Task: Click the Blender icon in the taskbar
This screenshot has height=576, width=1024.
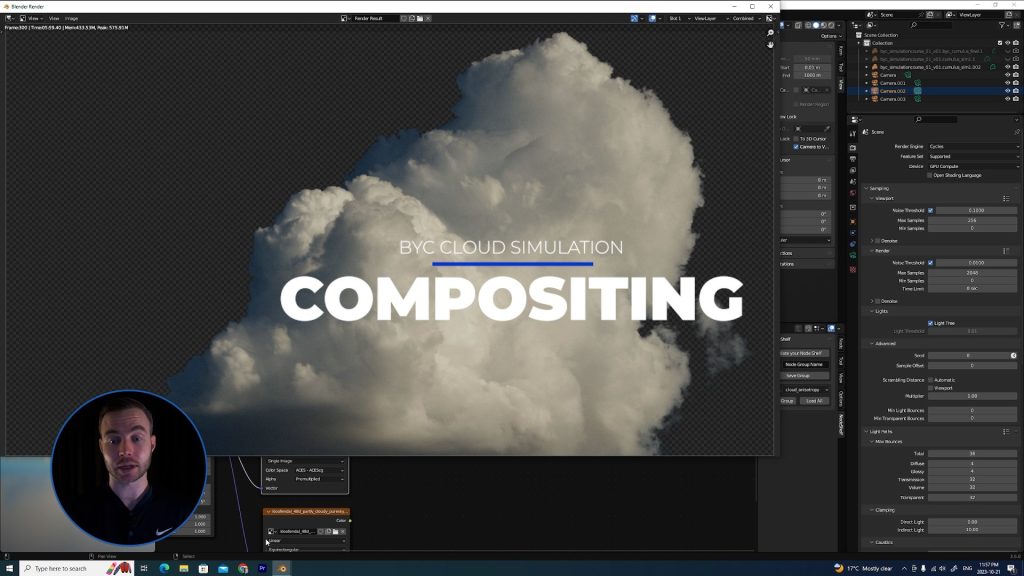Action: [x=283, y=568]
